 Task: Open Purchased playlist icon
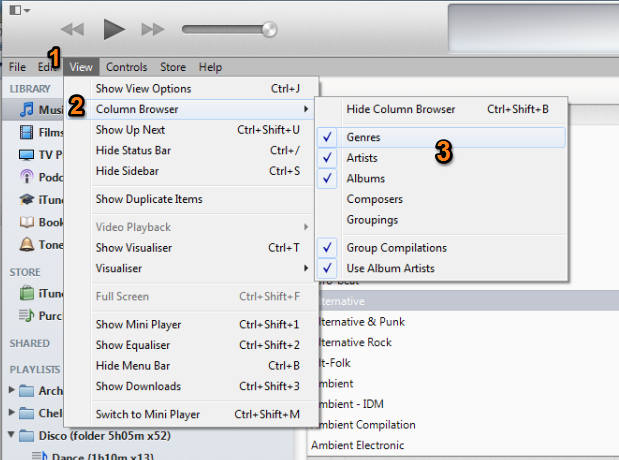26,315
